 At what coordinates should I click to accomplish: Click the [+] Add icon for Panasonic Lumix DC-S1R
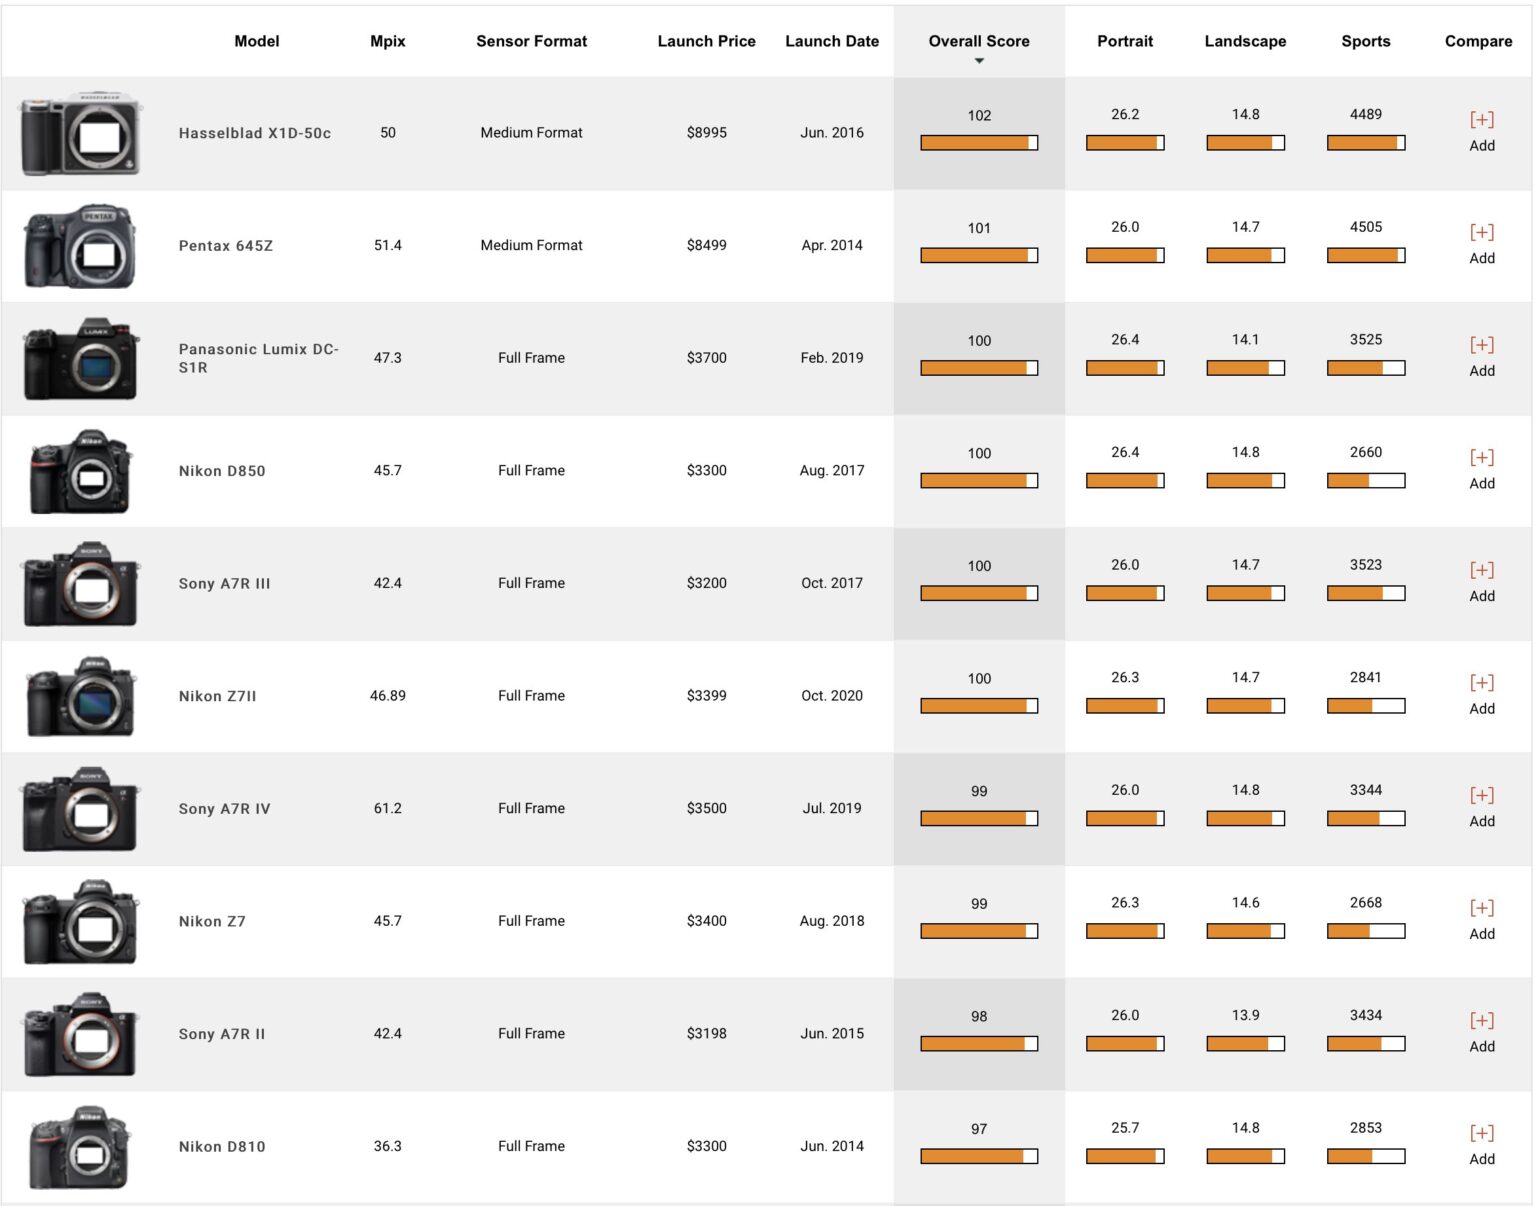(1482, 344)
